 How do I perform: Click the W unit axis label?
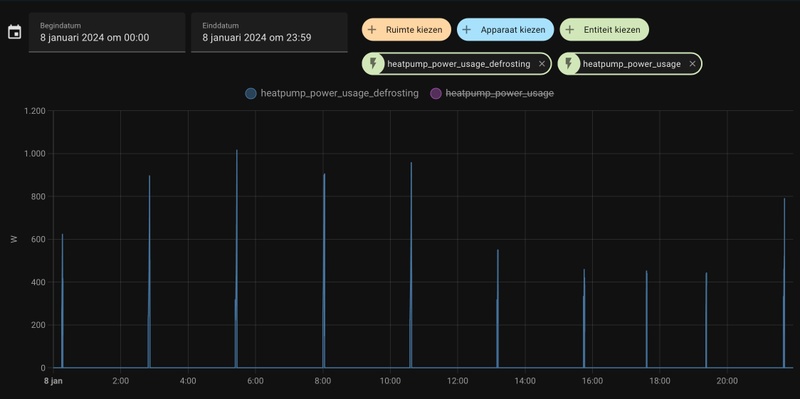click(x=14, y=239)
